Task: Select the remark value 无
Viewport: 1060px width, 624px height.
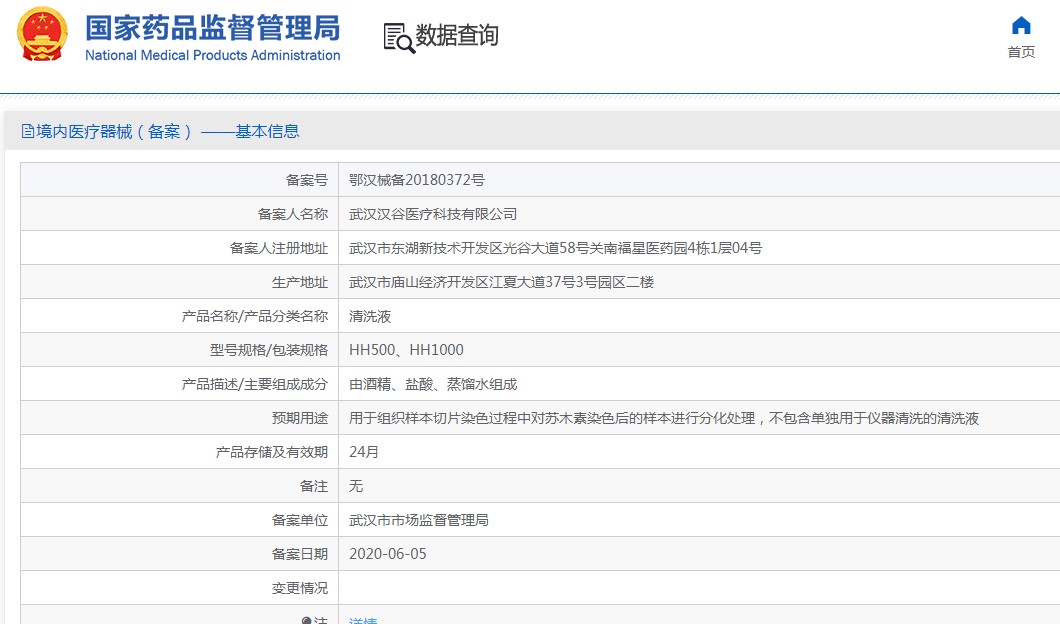Action: [x=356, y=486]
